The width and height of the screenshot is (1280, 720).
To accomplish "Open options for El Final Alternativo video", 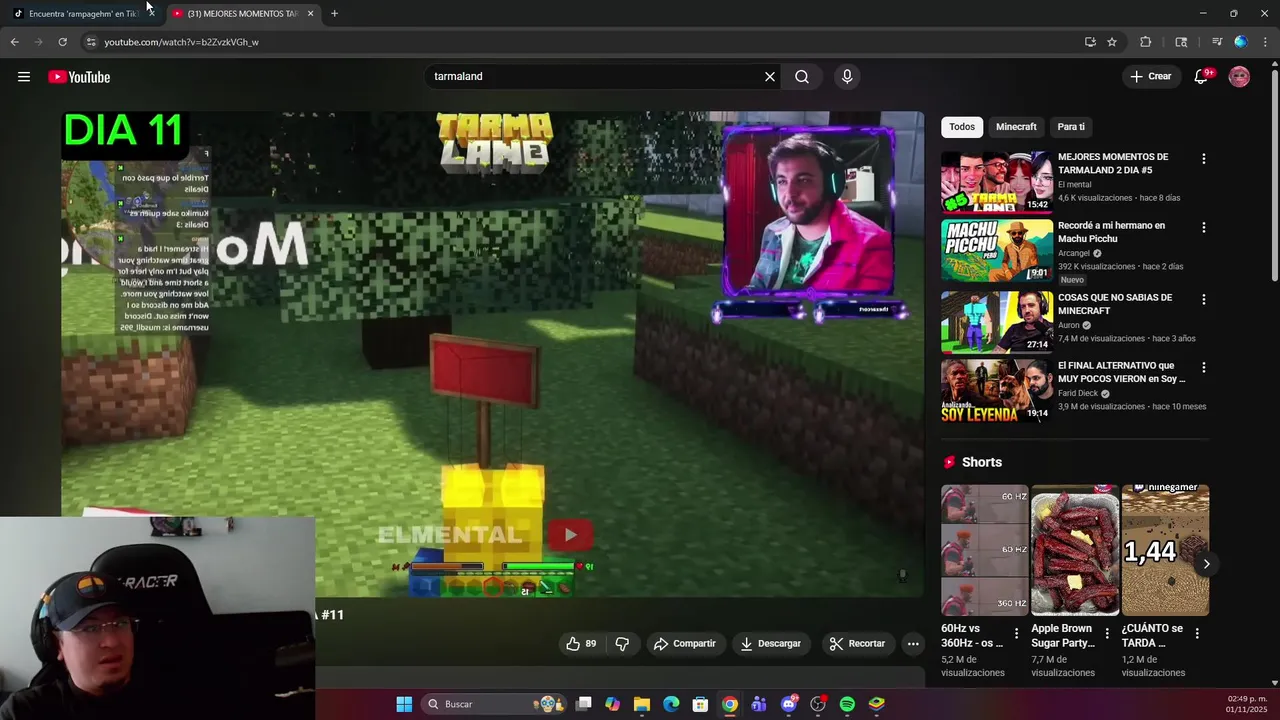I will click(x=1203, y=367).
